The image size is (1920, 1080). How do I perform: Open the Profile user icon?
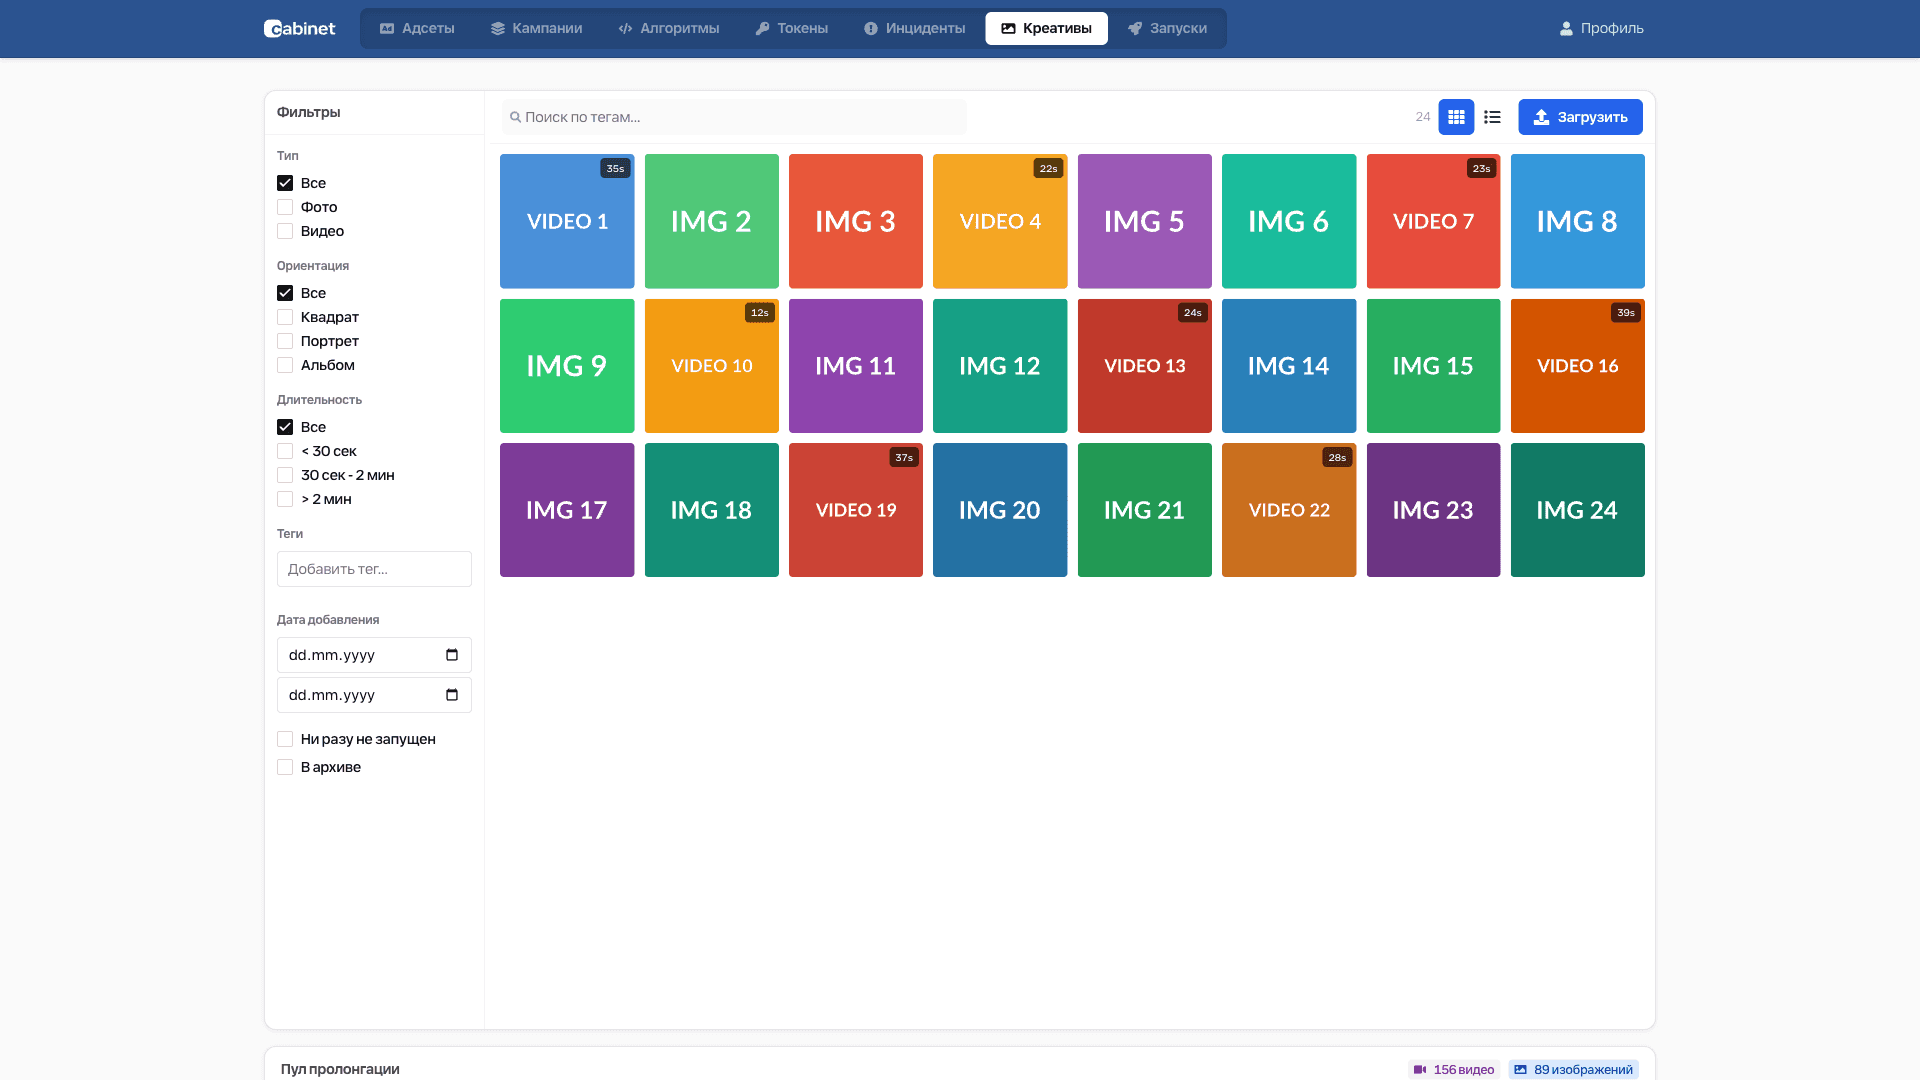pyautogui.click(x=1566, y=28)
